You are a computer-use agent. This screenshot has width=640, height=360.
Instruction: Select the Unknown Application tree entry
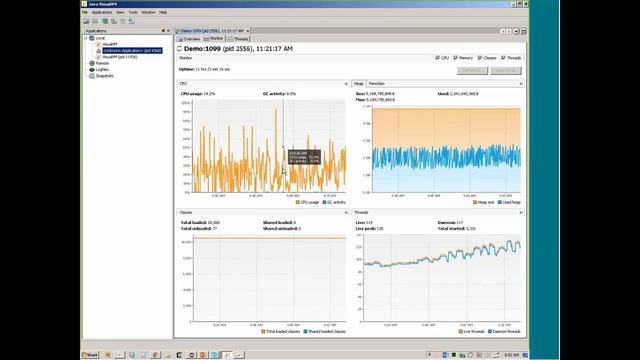[132, 51]
